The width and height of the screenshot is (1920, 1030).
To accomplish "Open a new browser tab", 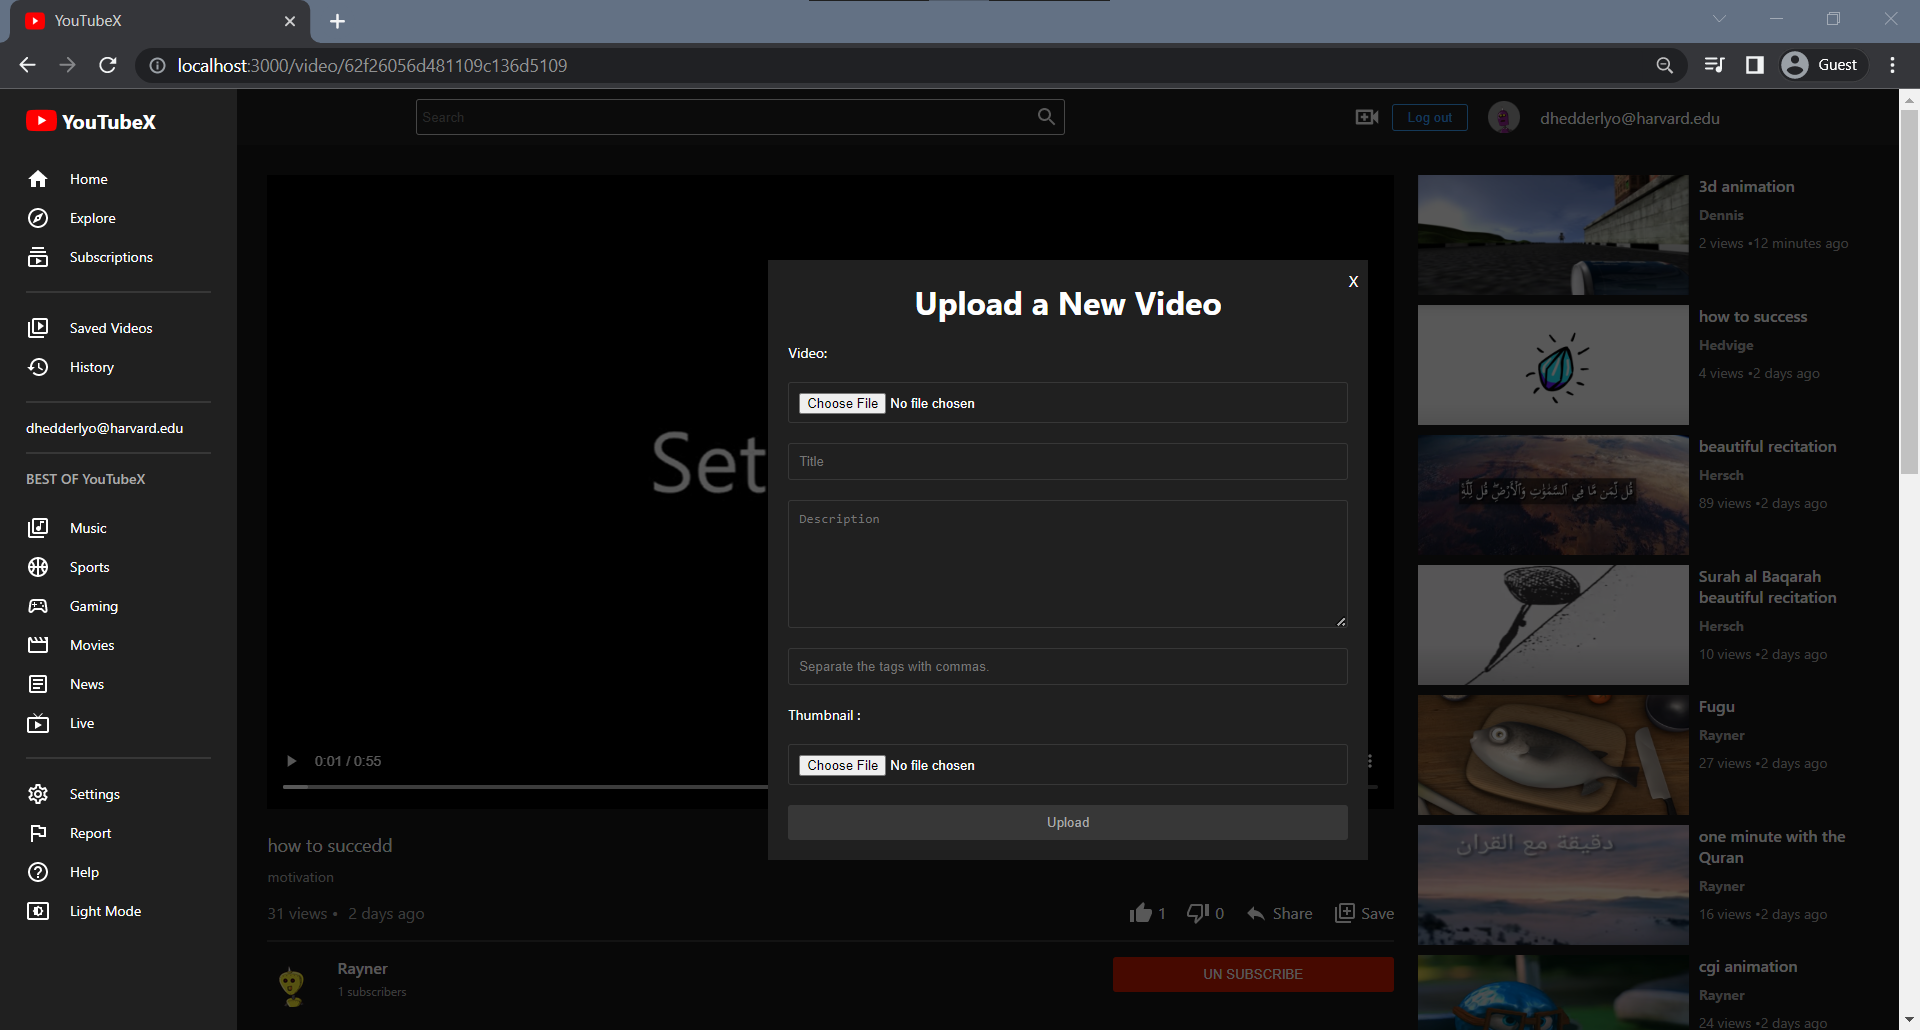I will [337, 21].
